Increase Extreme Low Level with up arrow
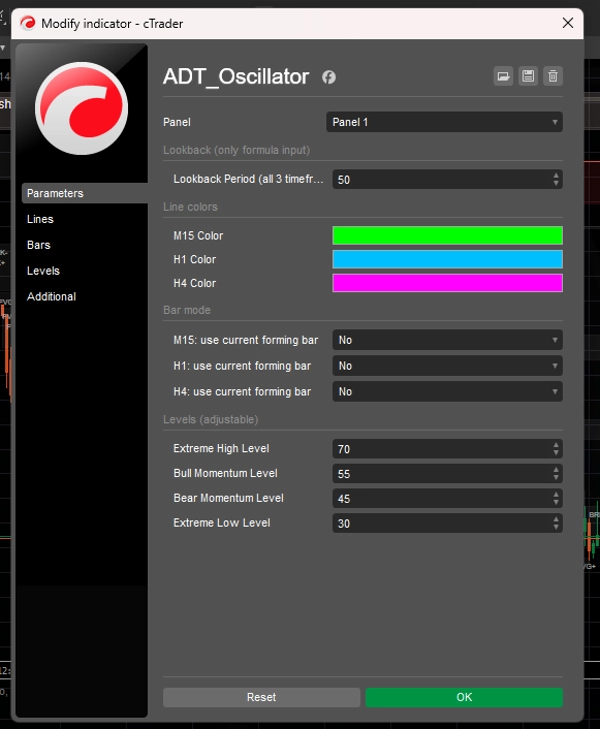The width and height of the screenshot is (600, 729). 556,519
